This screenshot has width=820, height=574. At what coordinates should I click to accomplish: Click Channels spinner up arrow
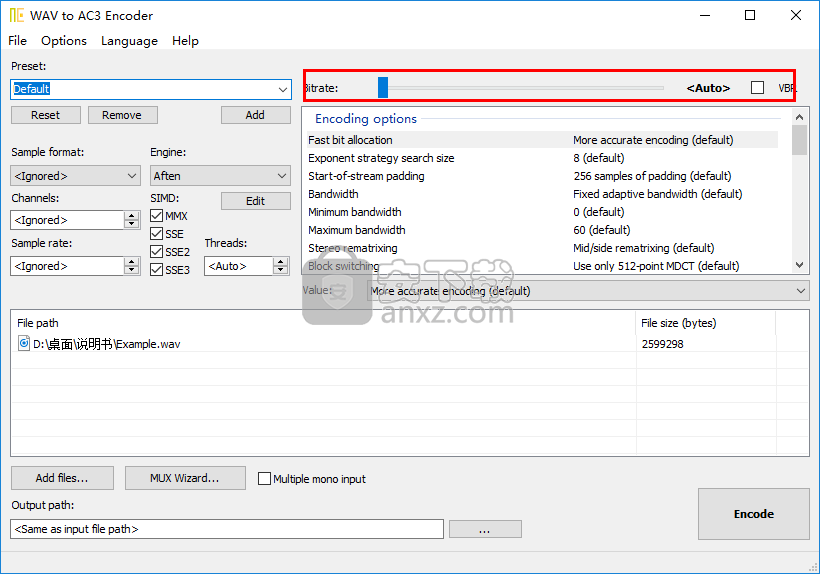pos(132,215)
